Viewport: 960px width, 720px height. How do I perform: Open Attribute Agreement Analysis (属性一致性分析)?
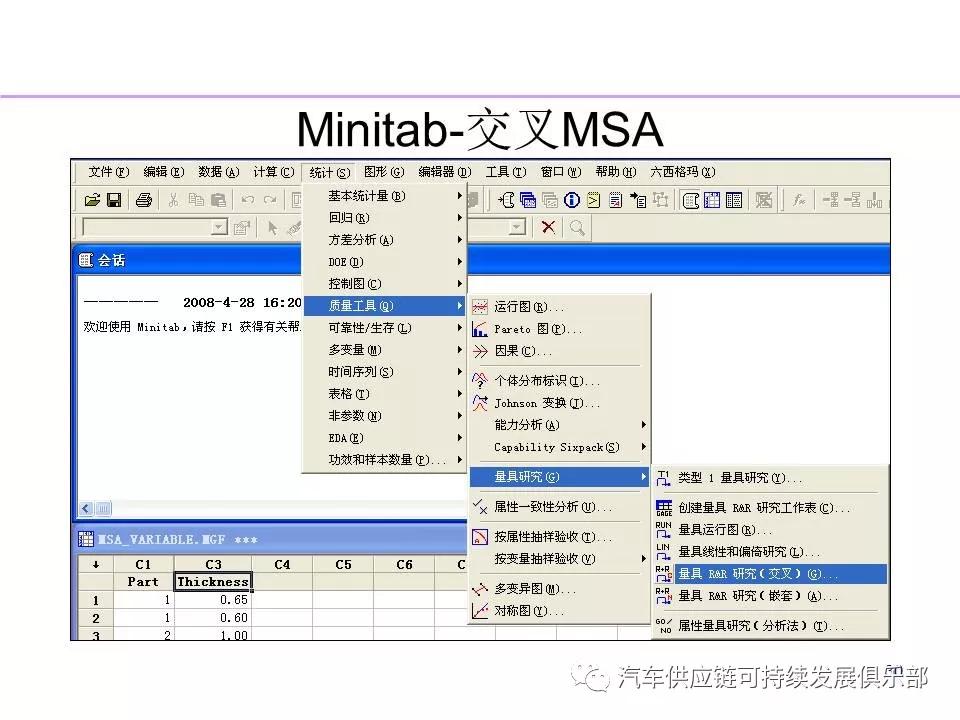coord(558,507)
